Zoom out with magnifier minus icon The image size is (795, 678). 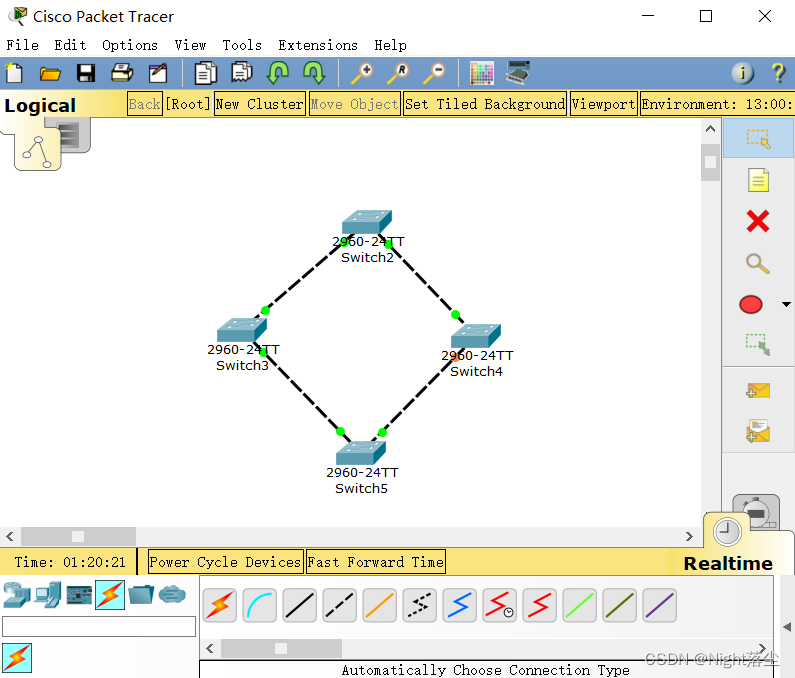[x=434, y=73]
